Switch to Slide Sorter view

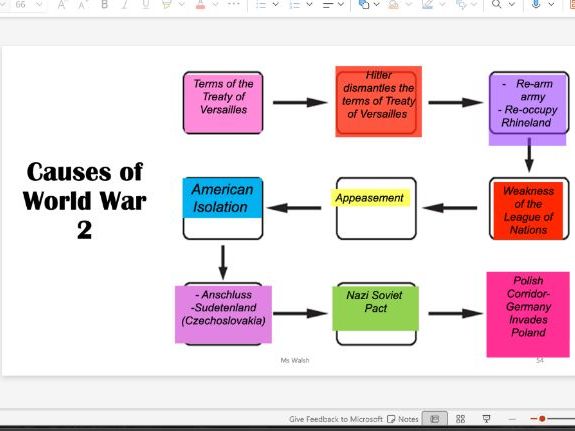[x=460, y=419]
